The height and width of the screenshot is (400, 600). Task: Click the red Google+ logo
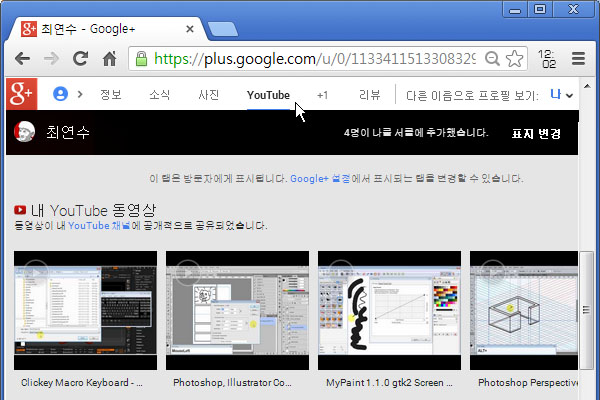click(x=22, y=94)
